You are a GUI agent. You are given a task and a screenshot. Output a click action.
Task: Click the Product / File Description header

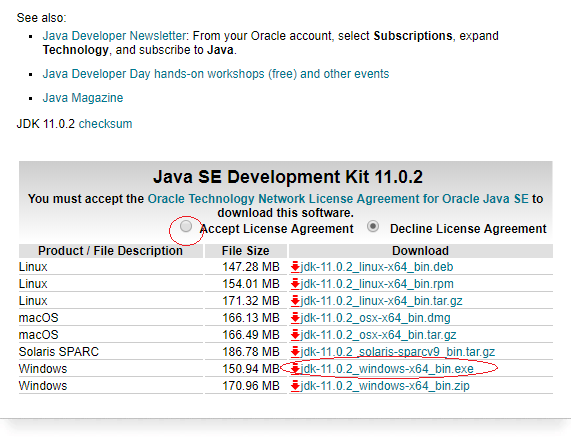point(110,251)
